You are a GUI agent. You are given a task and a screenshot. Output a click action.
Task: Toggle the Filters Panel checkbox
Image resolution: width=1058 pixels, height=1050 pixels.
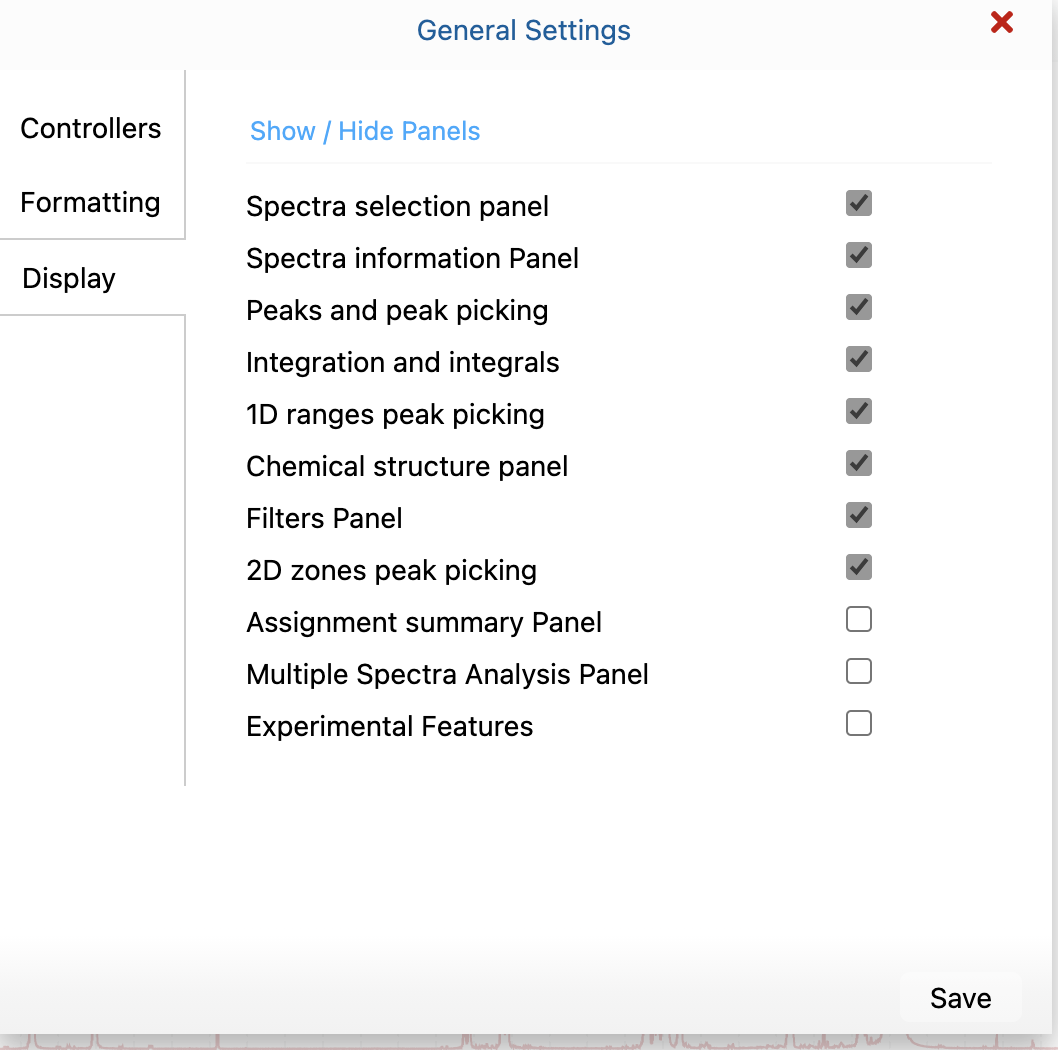point(858,515)
